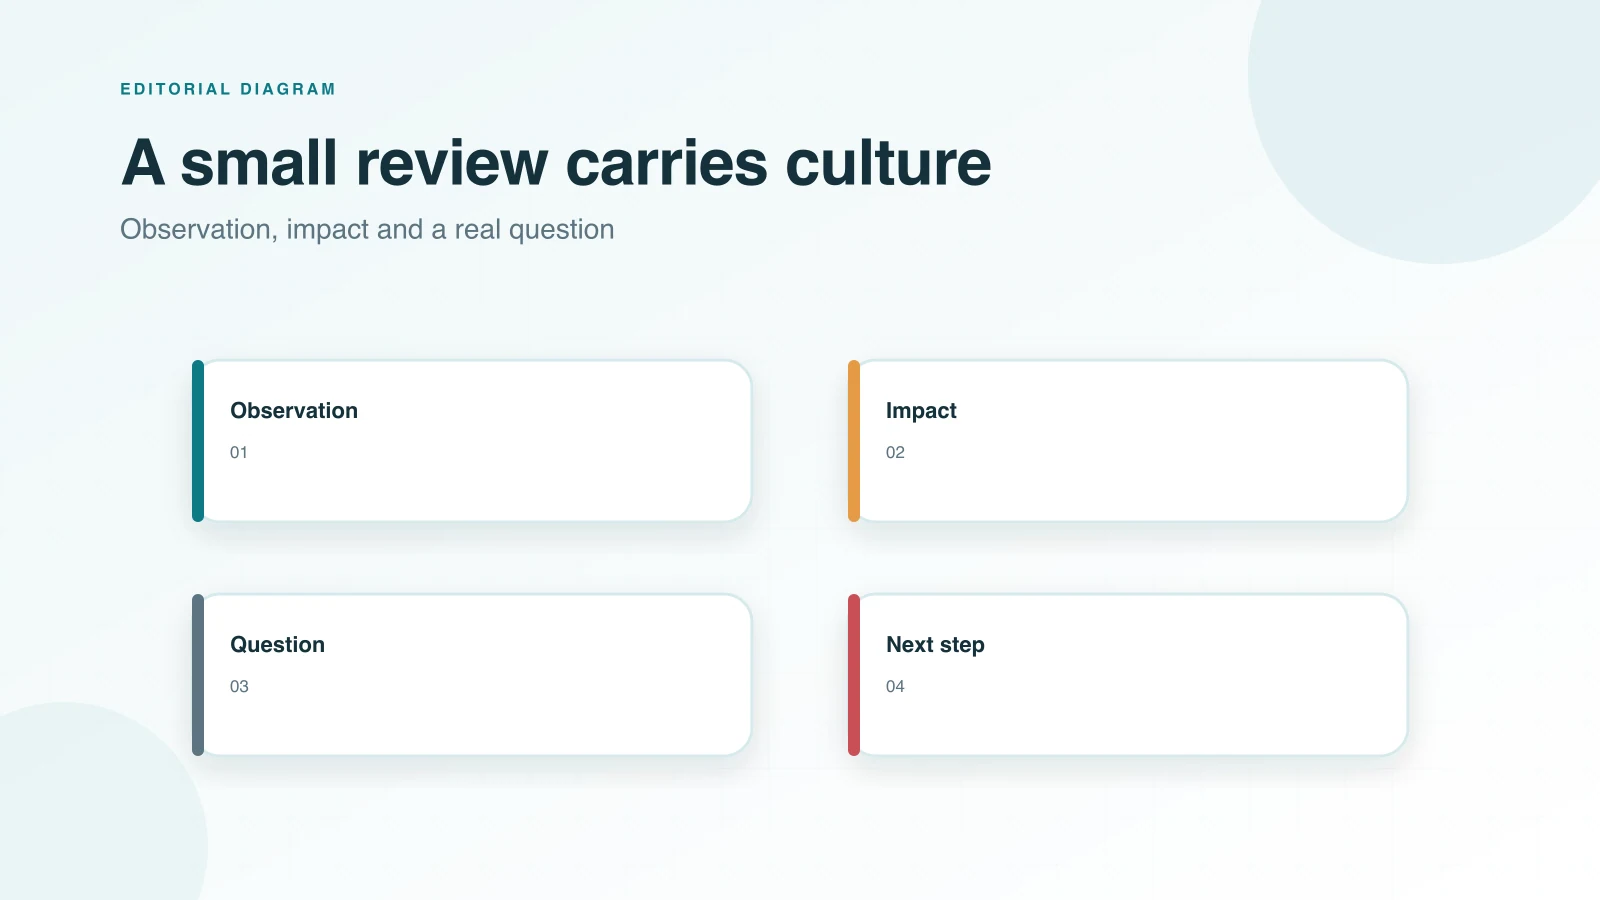Screen dimensions: 1600x900
Task: Click the teal accent bar on Observation
Action: coord(198,441)
